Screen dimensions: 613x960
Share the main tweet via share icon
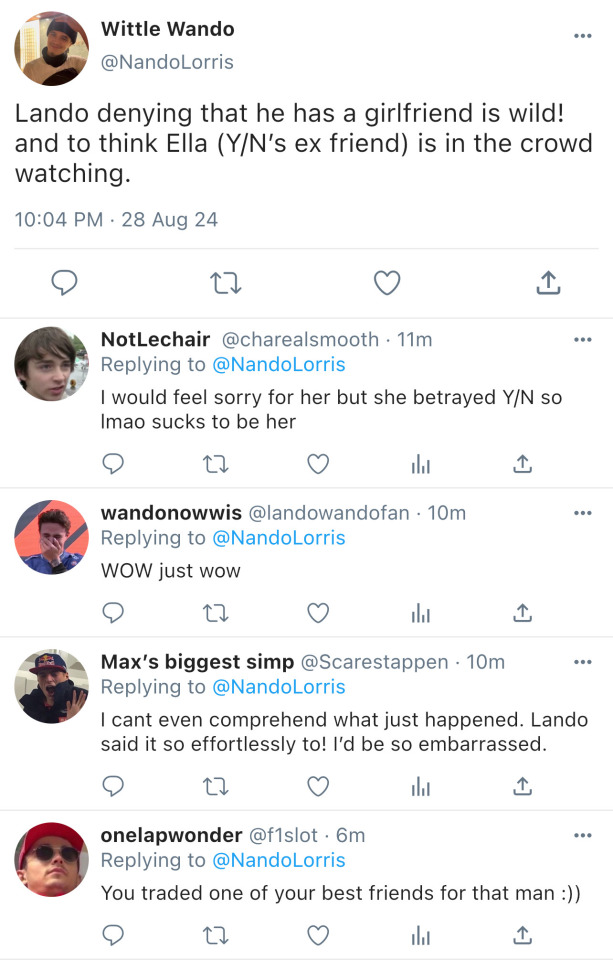(x=547, y=284)
